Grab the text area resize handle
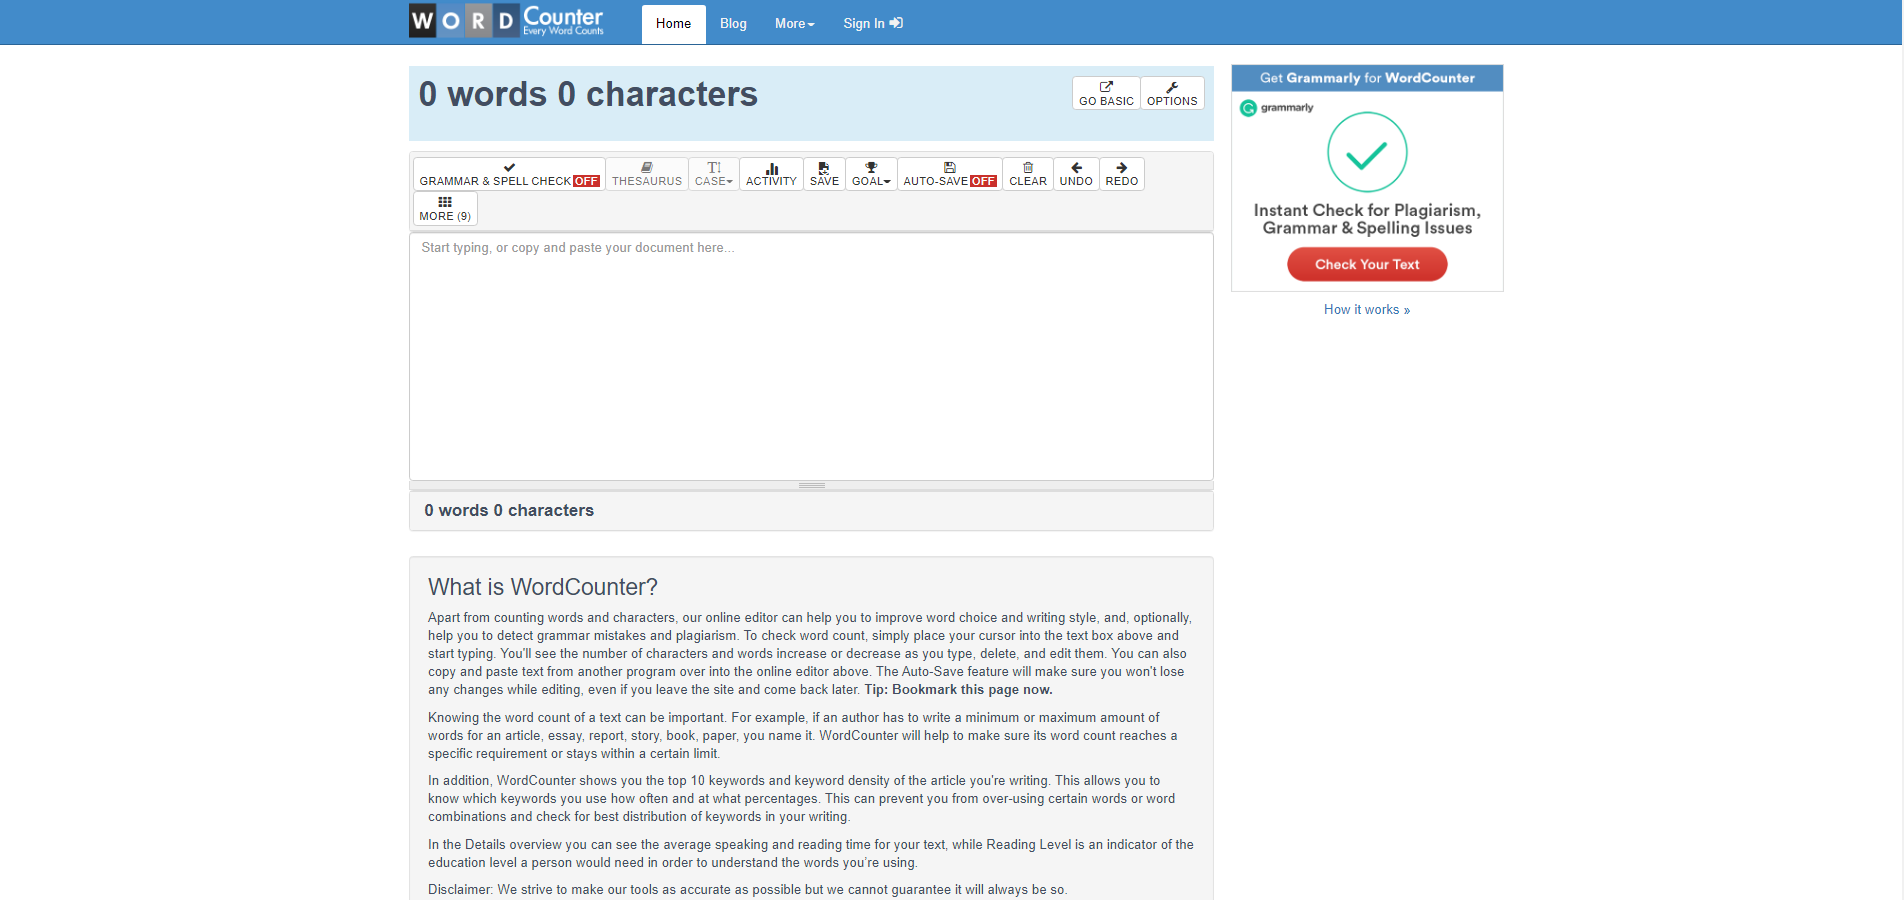Image resolution: width=1904 pixels, height=900 pixels. point(811,485)
